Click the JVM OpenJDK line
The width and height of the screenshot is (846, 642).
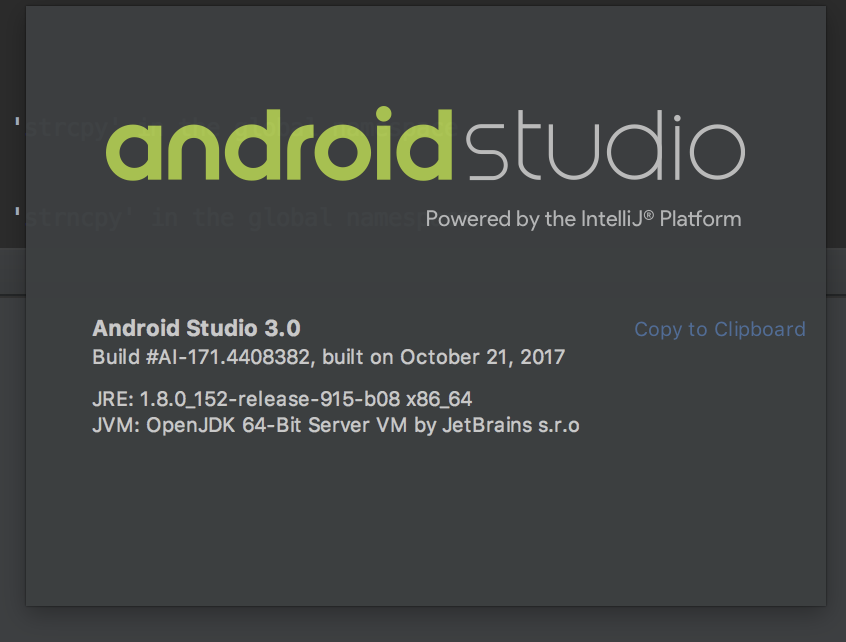[x=336, y=425]
